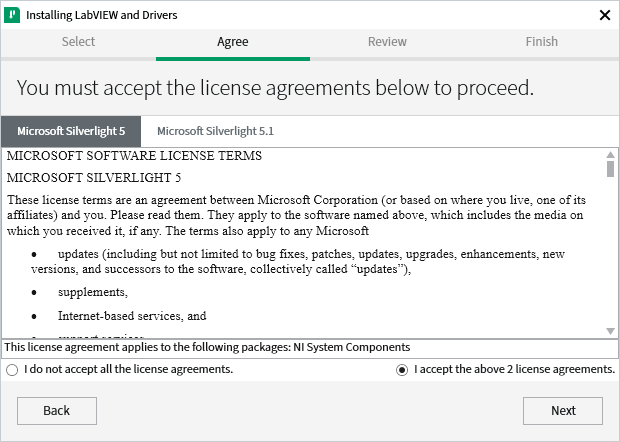
Task: Open the Review step tab
Action: (387, 42)
